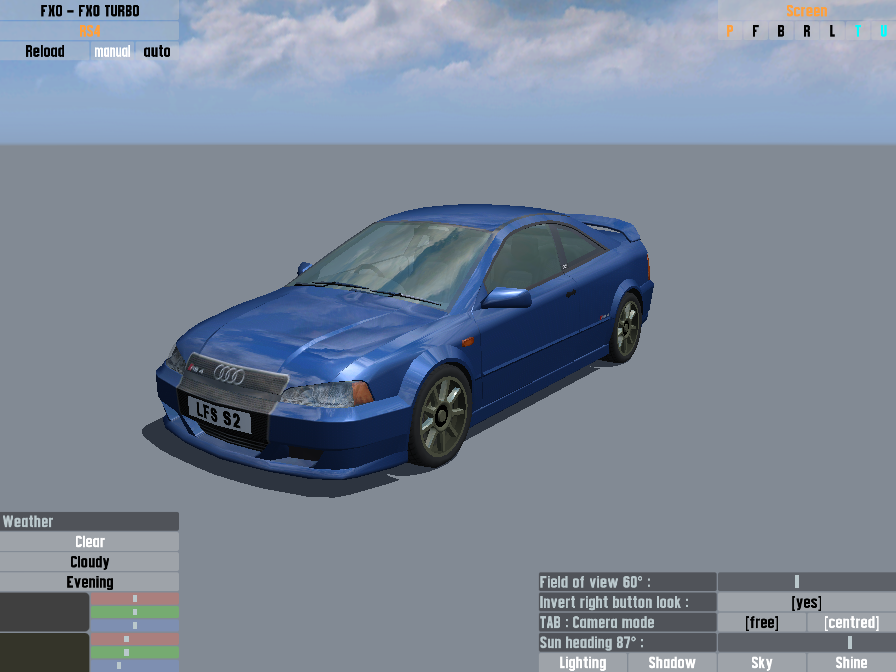Screen dimensions: 896x672
Task: Select the F view button
Action: coord(755,31)
